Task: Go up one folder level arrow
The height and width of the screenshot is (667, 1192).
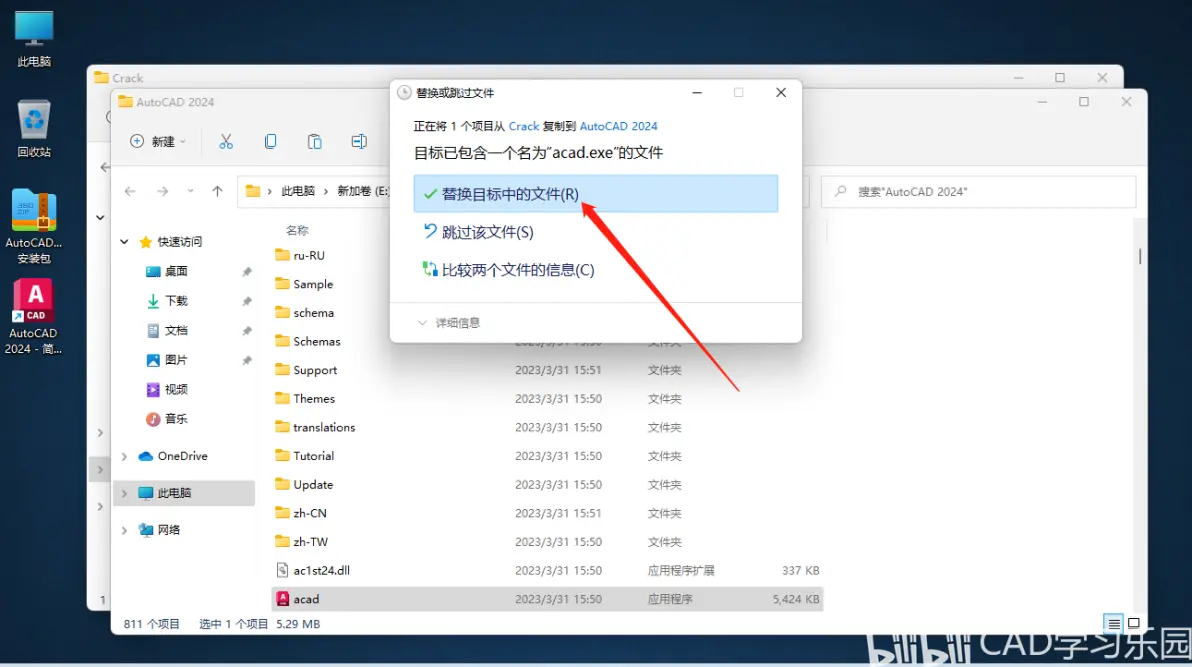Action: tap(217, 192)
